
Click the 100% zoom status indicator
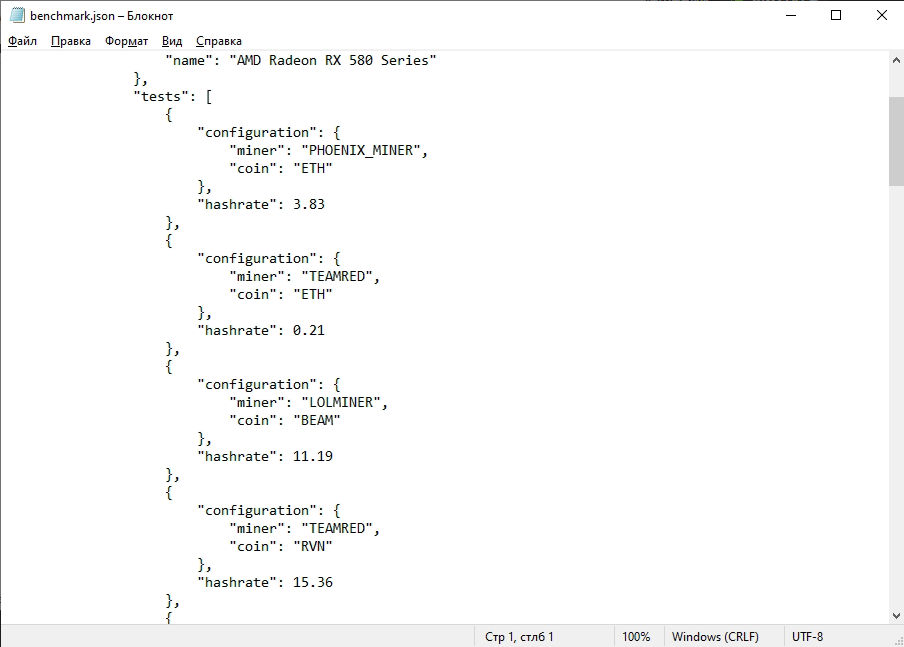point(635,637)
